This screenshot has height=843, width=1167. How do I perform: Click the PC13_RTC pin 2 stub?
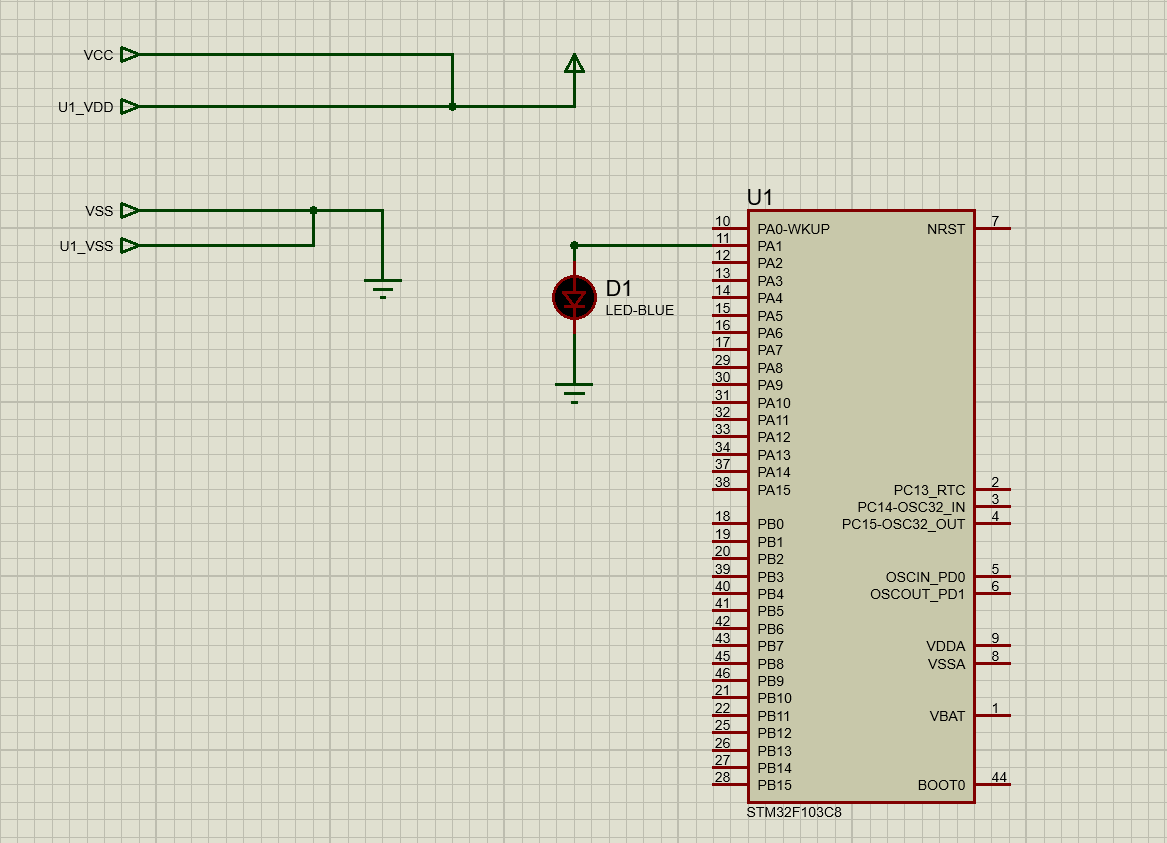click(x=993, y=490)
